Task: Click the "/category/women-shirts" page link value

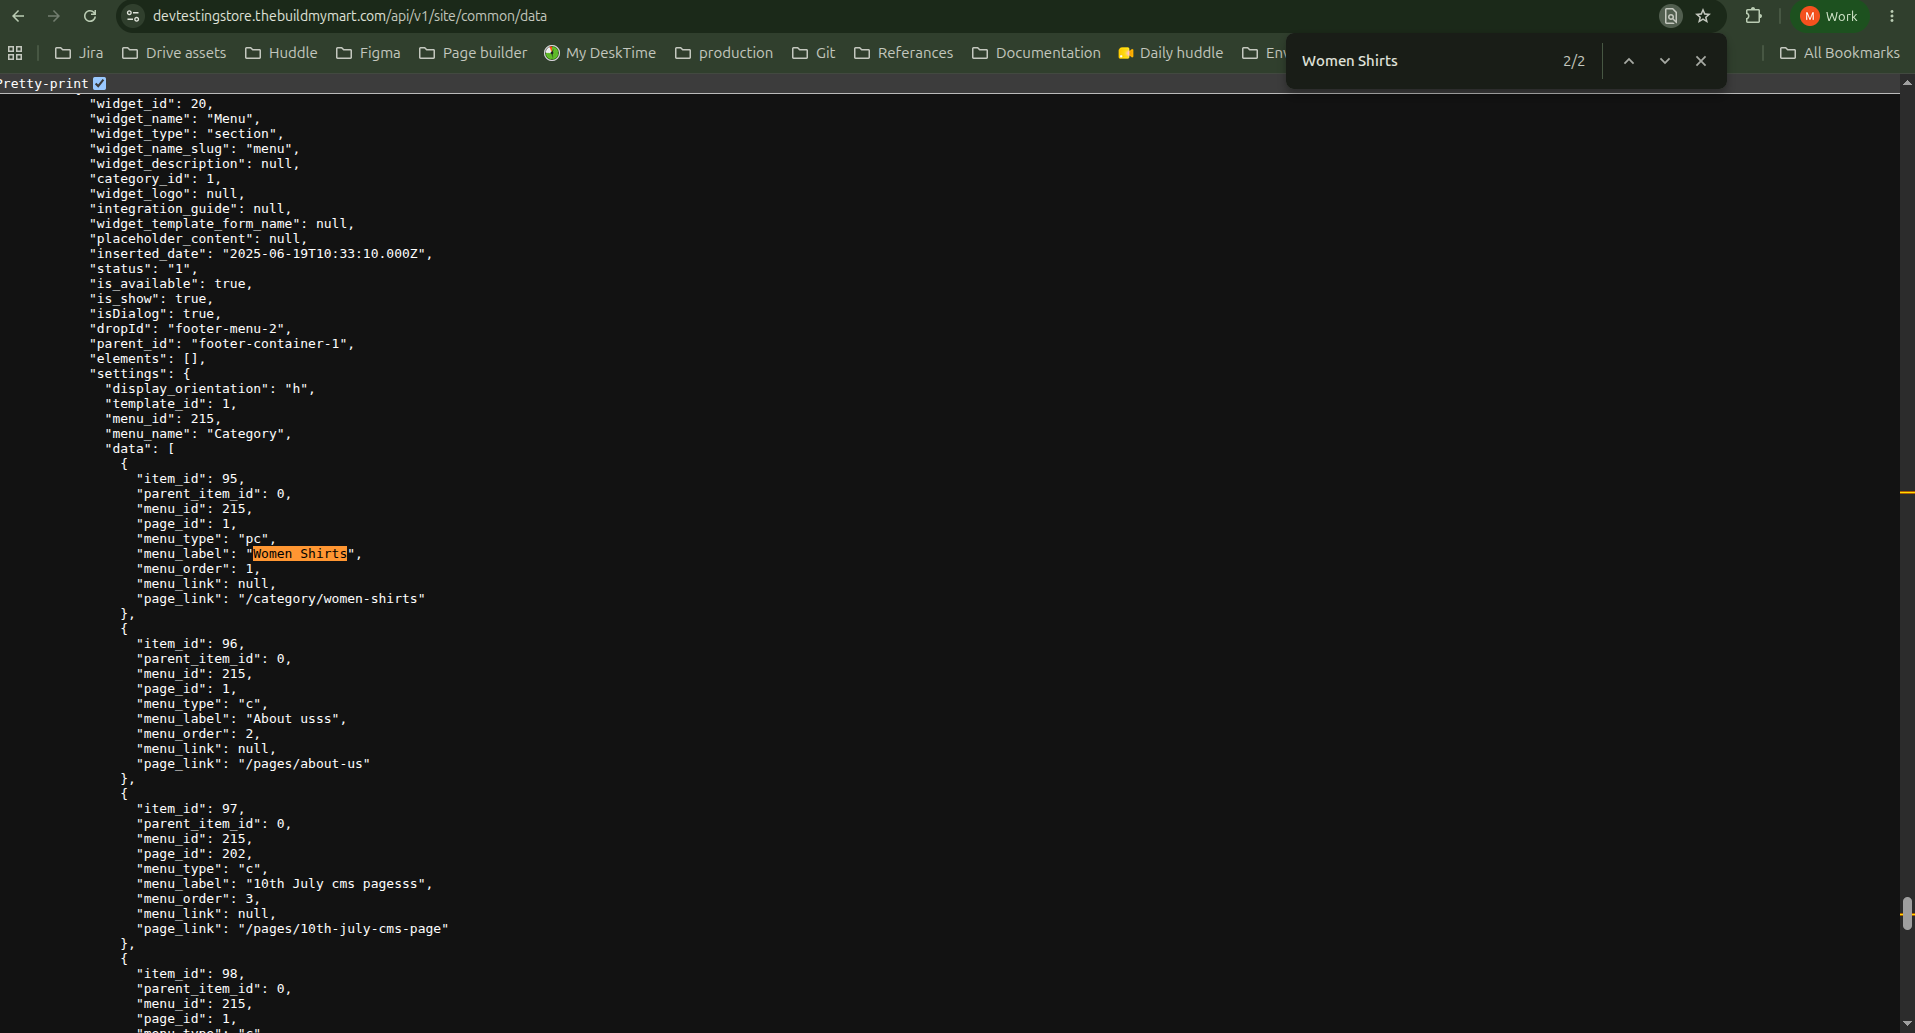Action: tap(331, 599)
